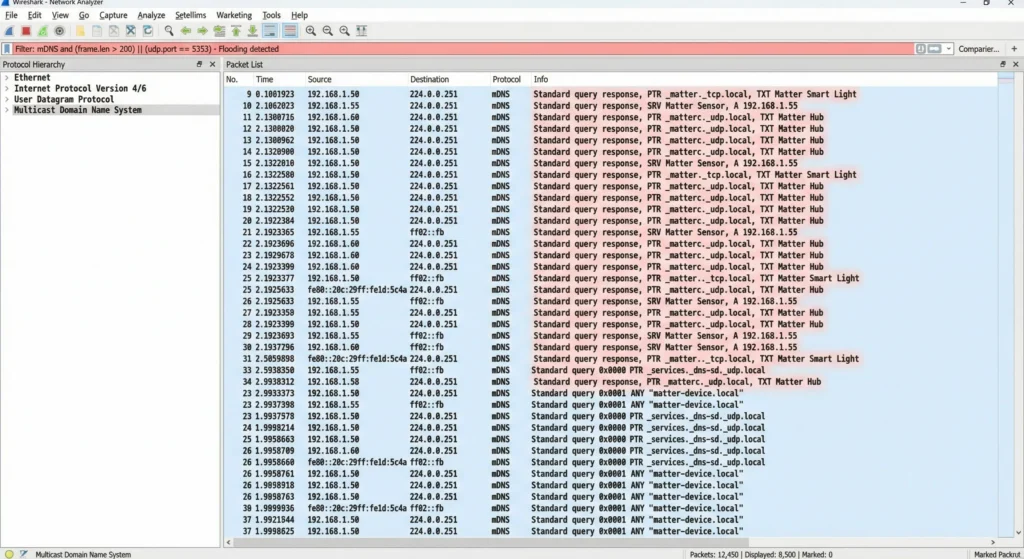The image size is (1024, 559).
Task: Open the Capture menu
Action: point(113,15)
